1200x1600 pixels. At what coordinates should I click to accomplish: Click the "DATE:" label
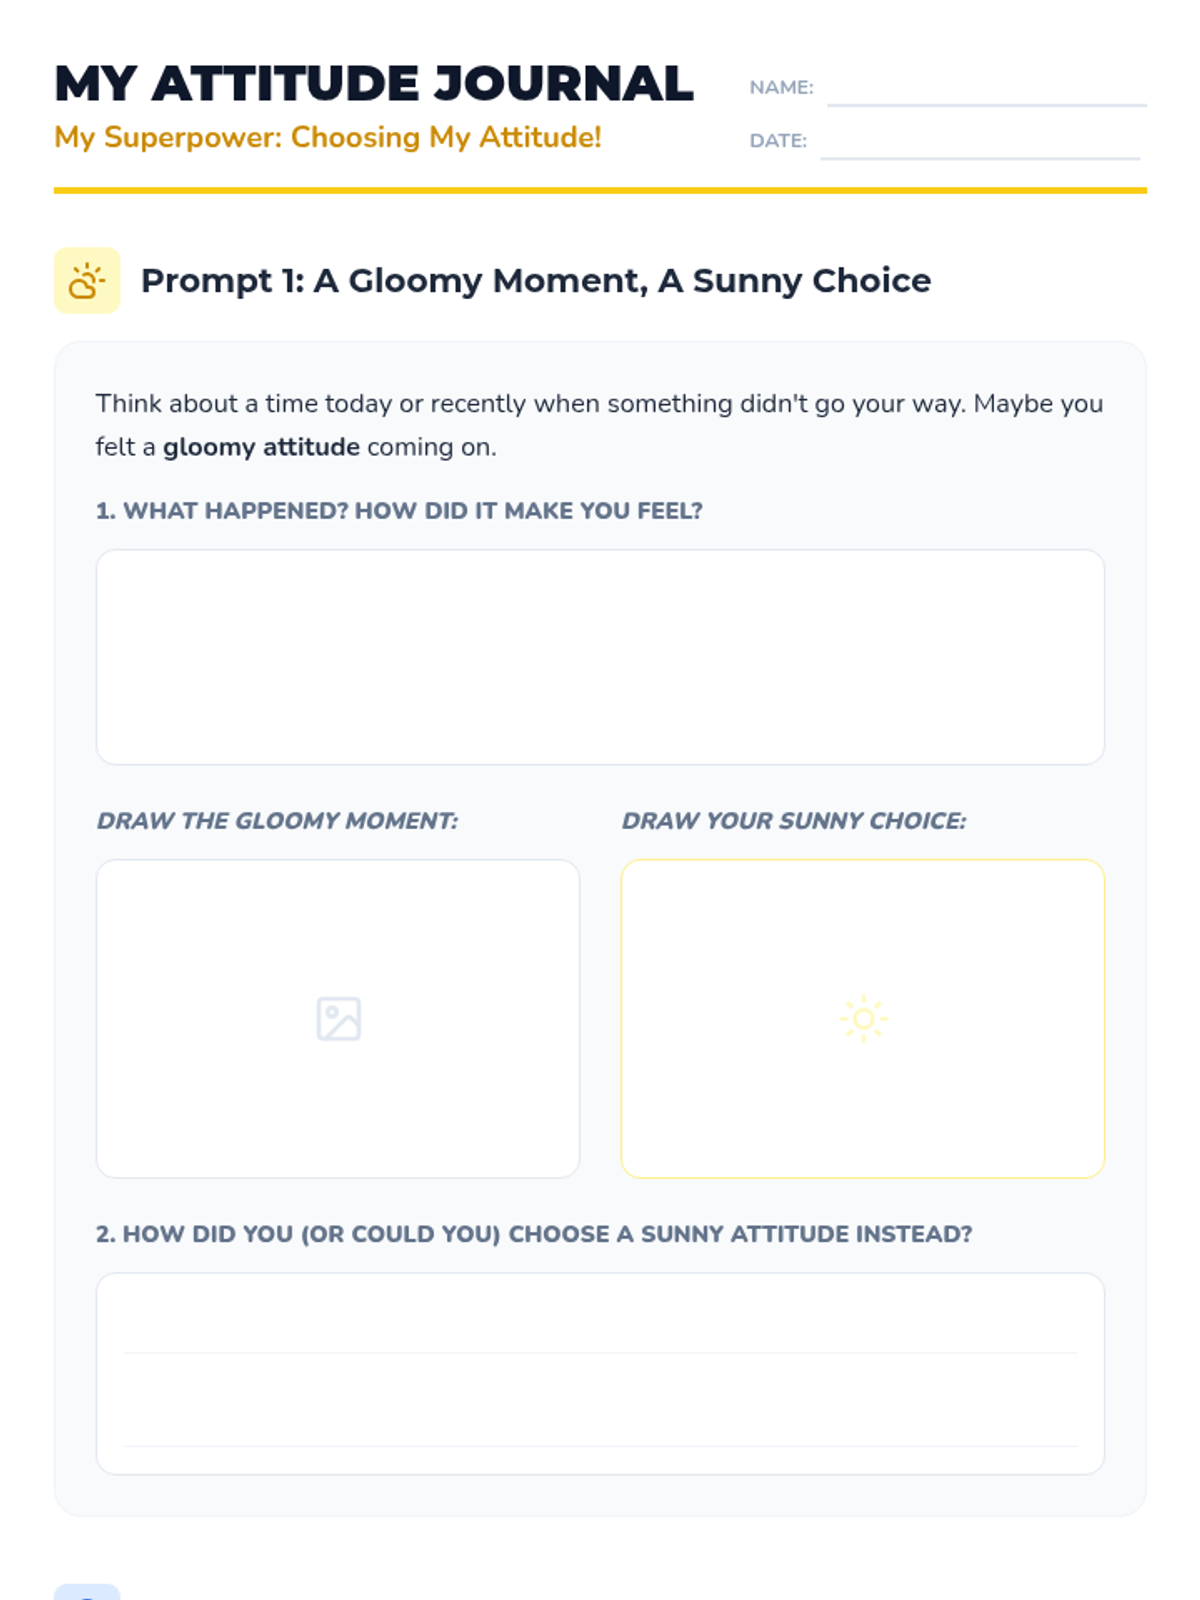(x=778, y=141)
